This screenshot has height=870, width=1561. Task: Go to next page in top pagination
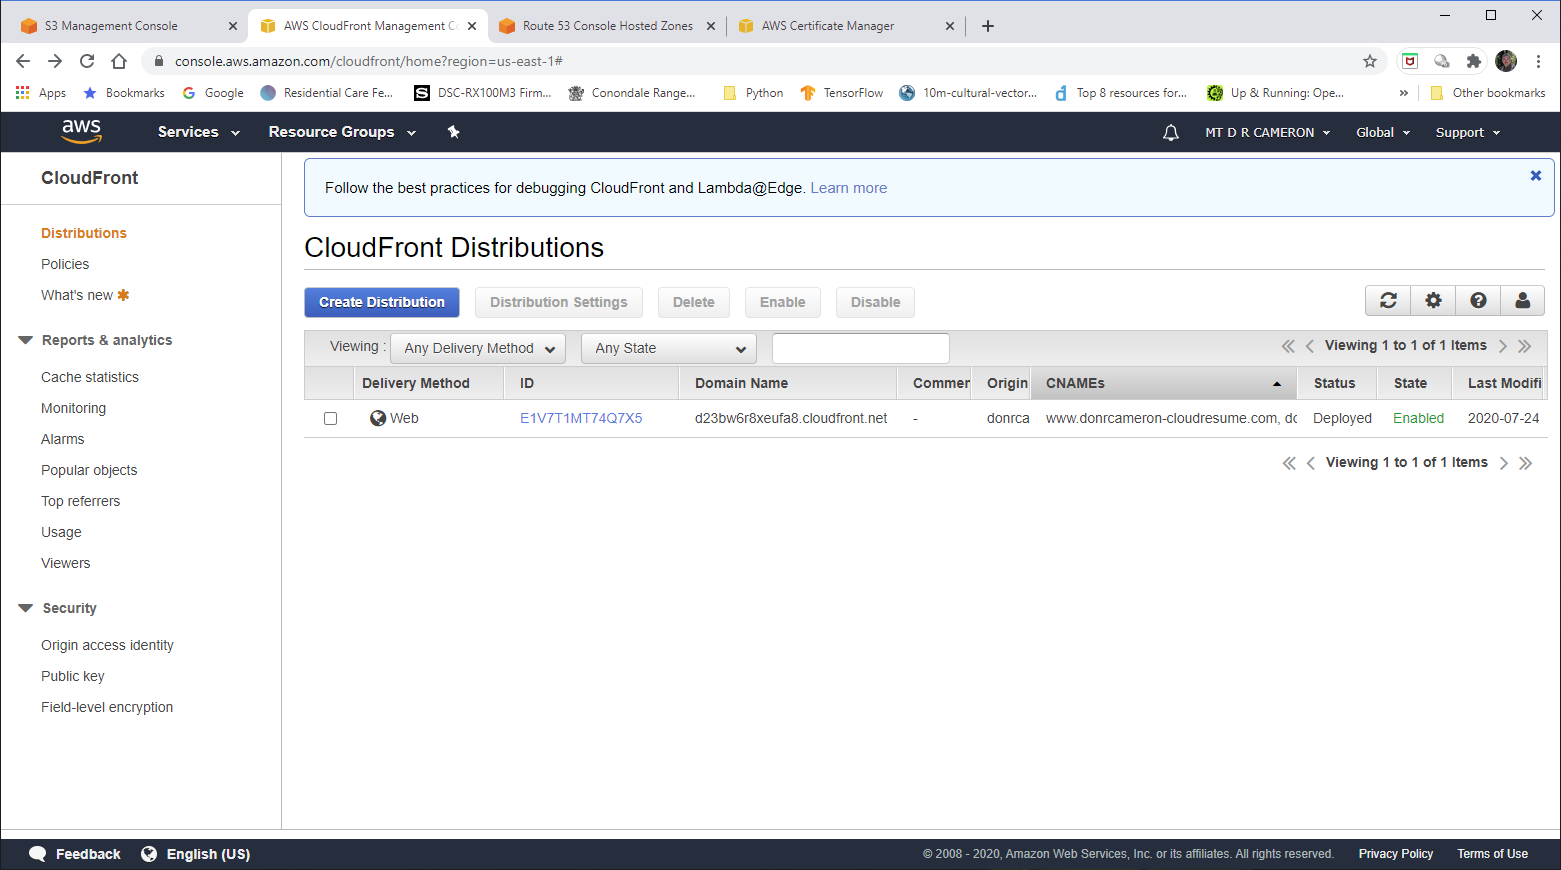(1503, 346)
